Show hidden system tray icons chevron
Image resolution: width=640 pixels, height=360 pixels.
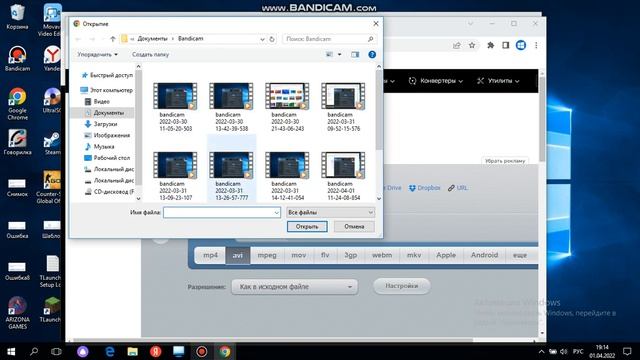pyautogui.click(x=541, y=351)
